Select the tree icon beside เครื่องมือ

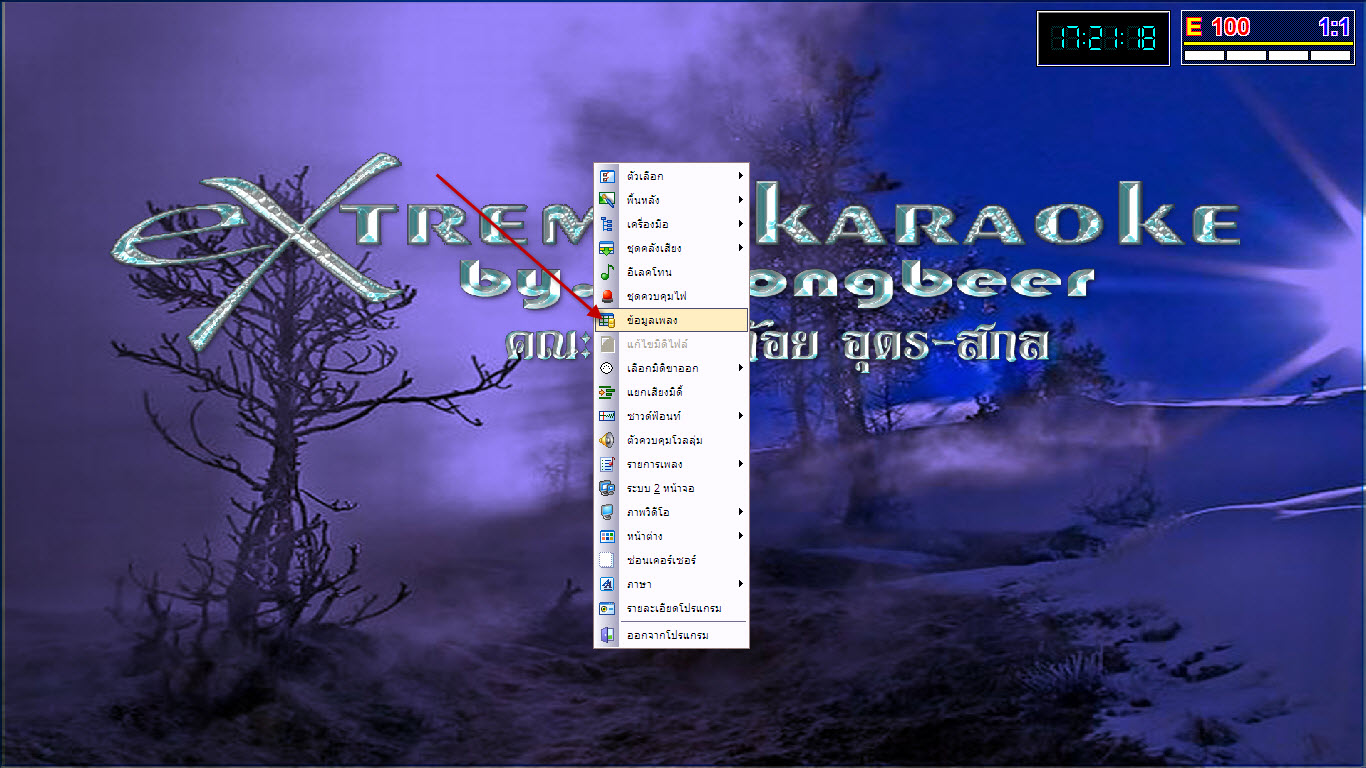[607, 224]
